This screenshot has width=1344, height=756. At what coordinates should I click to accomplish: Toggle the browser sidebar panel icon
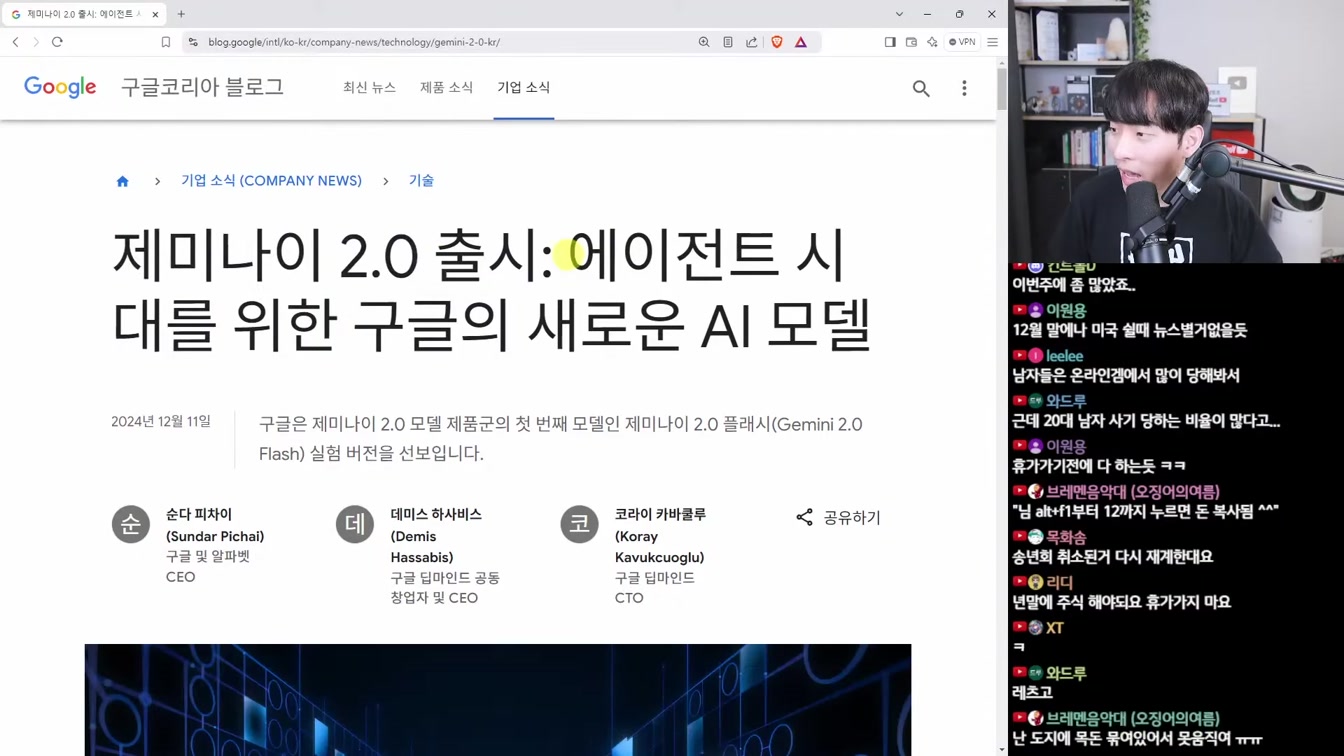tap(890, 42)
